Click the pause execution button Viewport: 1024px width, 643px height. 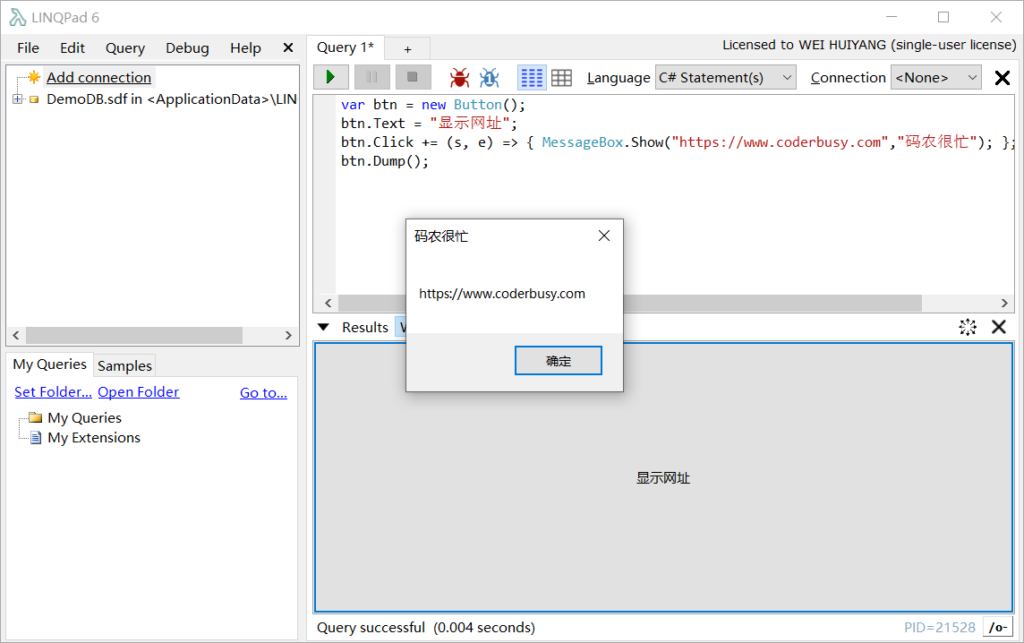[x=372, y=77]
